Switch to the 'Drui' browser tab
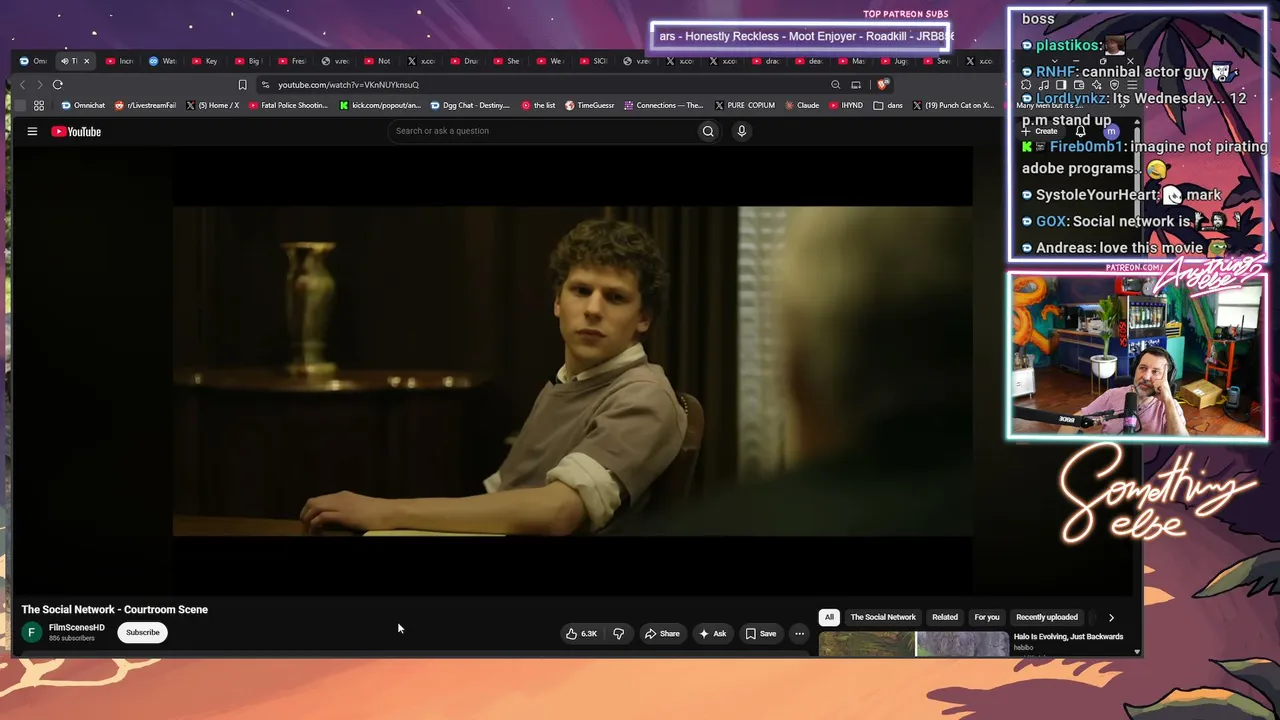1280x720 pixels. [465, 61]
